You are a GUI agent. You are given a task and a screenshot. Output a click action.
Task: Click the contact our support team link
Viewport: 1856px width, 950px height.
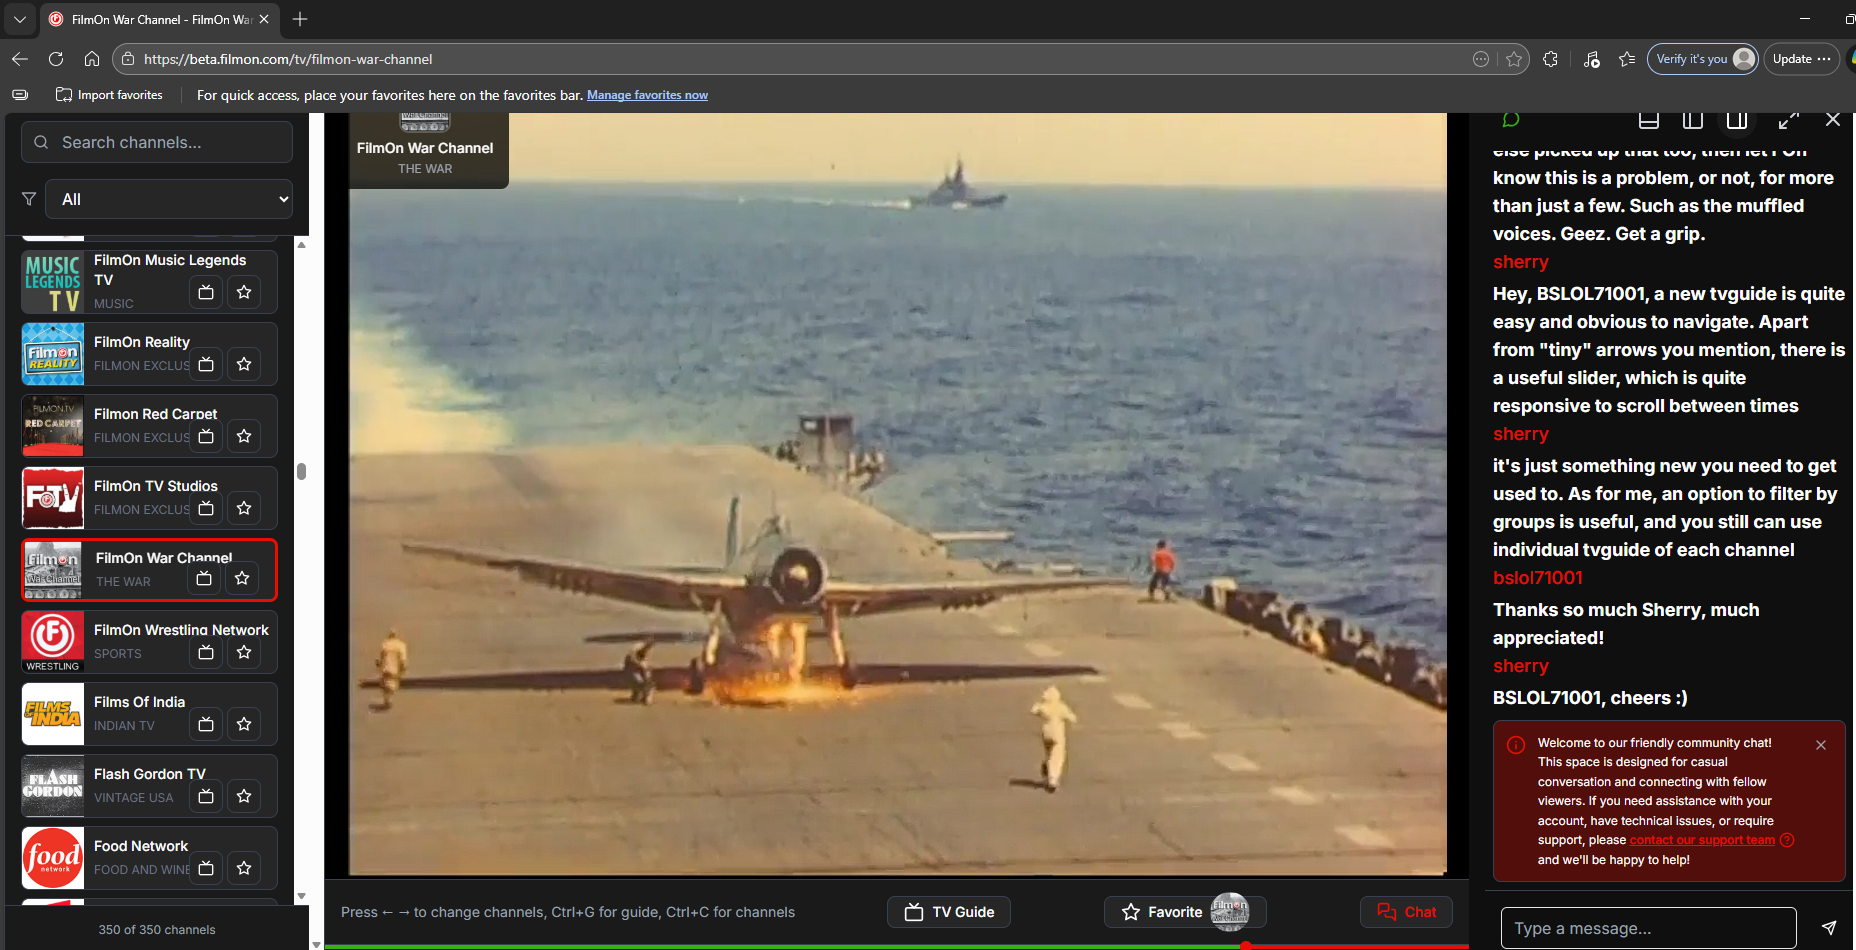click(1702, 840)
